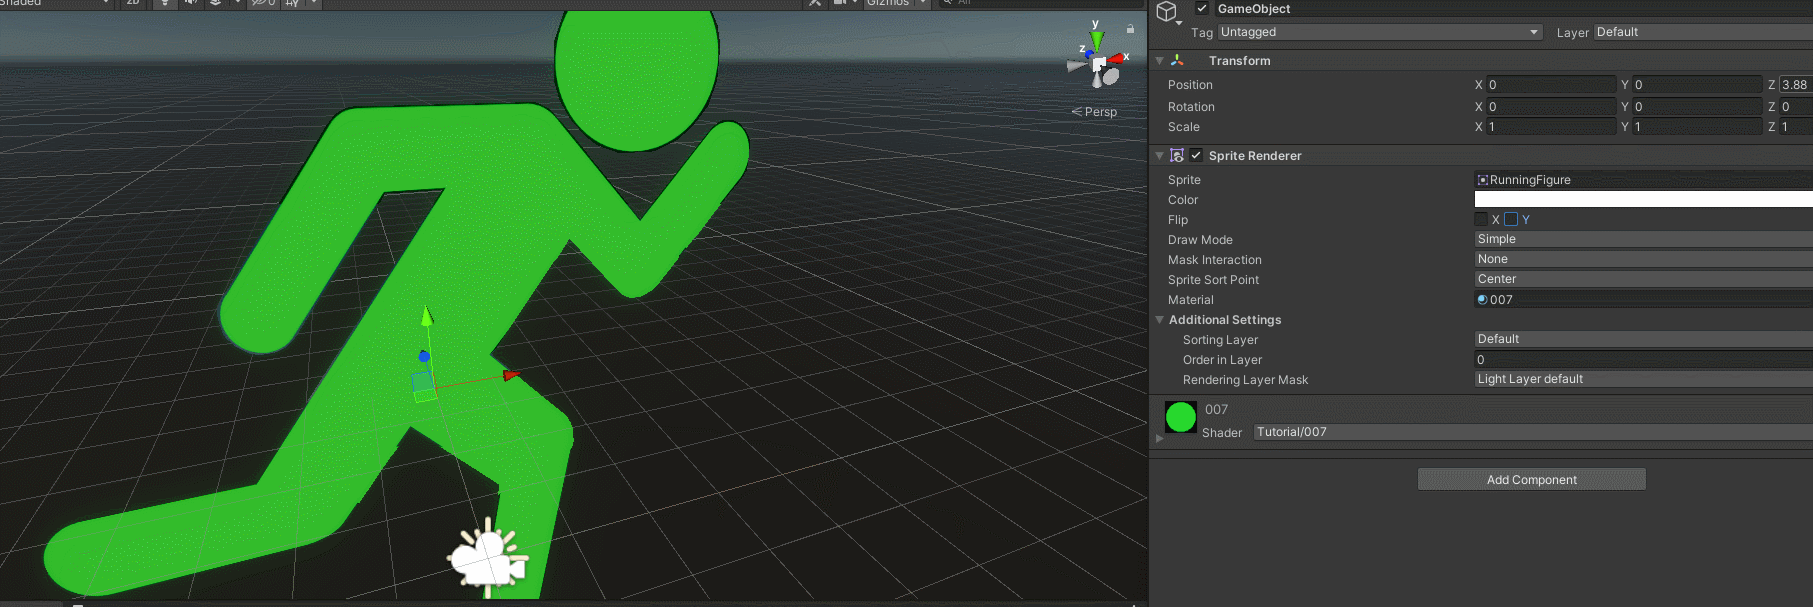Toggle hidden objects eye counter in scene toolbar
Screen dimensions: 1813x607
pos(263,3)
